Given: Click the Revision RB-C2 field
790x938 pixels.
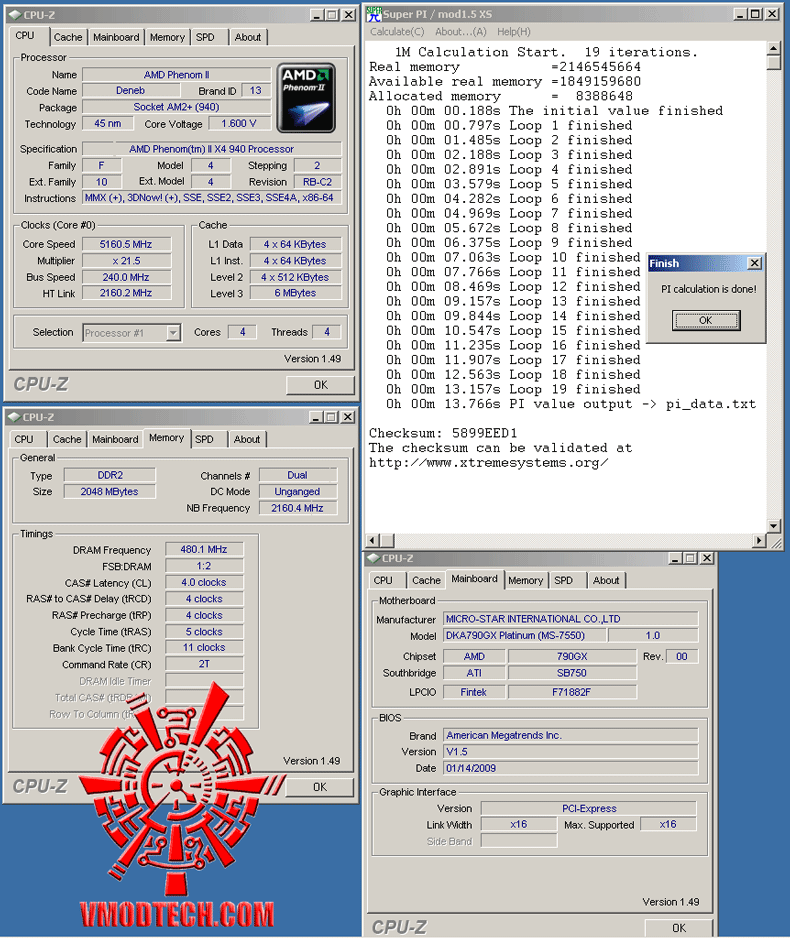Looking at the screenshot, I should [x=317, y=182].
